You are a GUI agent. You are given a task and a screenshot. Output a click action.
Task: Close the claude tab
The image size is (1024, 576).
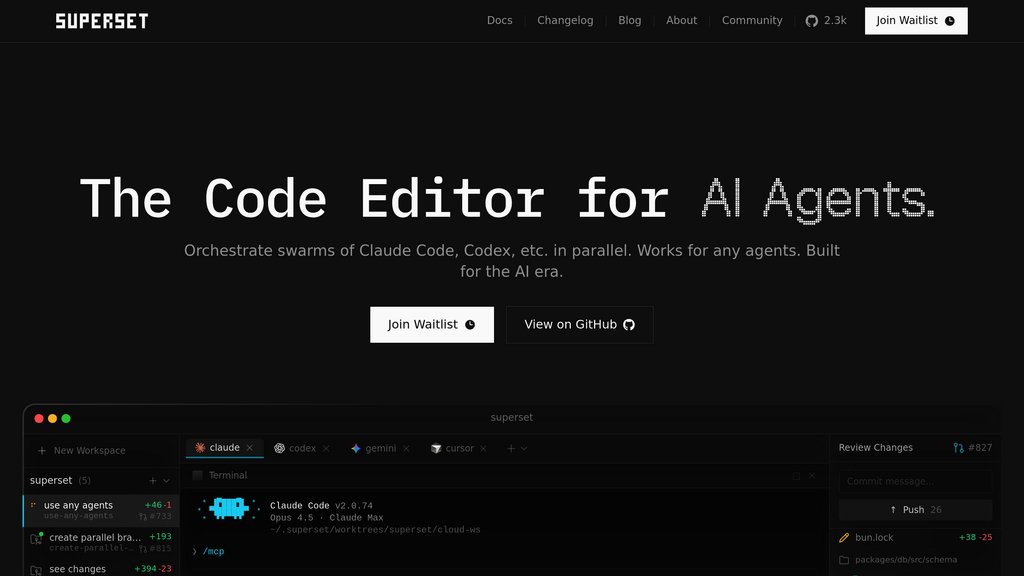coord(250,448)
